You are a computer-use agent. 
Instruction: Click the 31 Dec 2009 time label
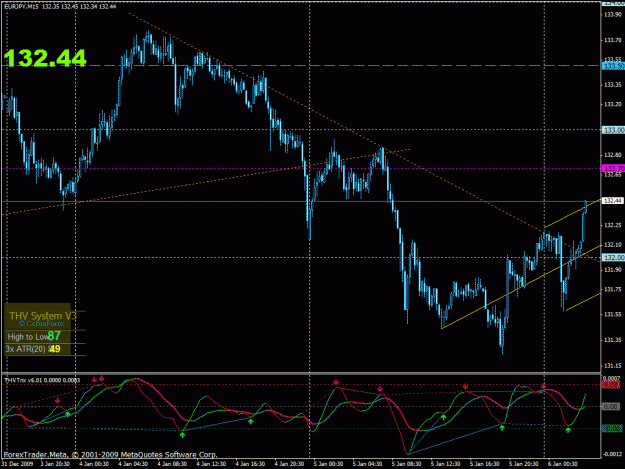point(18,464)
